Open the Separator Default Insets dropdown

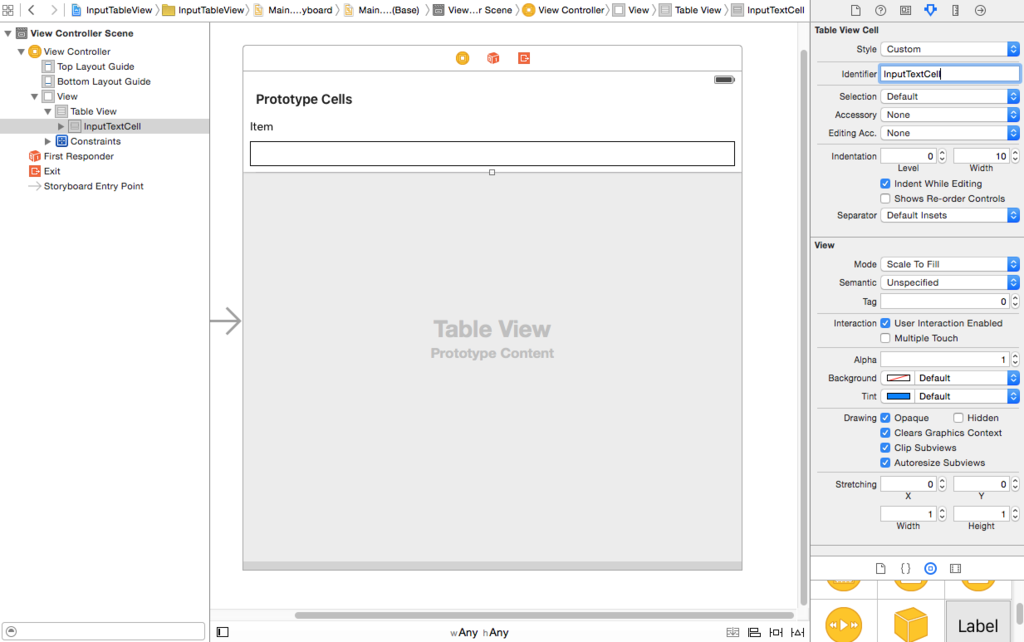click(x=950, y=215)
